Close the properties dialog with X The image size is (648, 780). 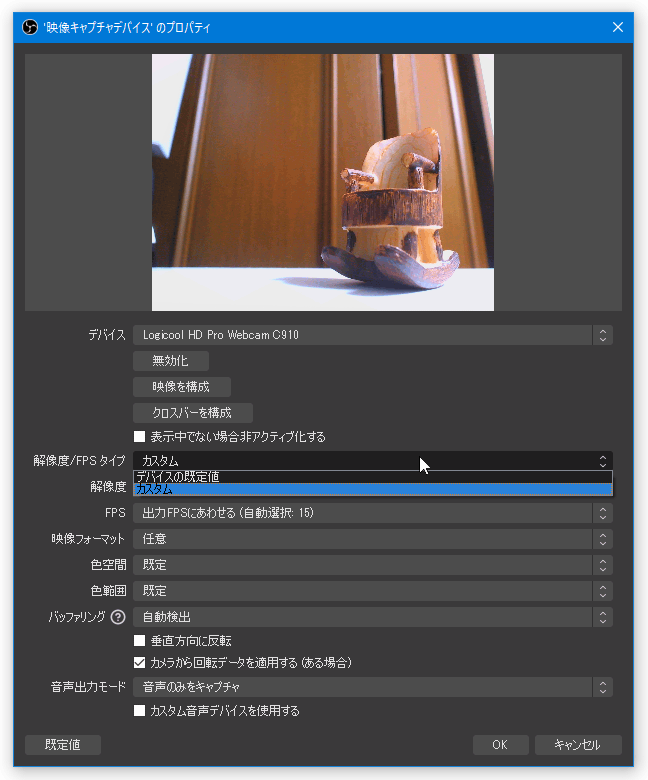click(618, 27)
